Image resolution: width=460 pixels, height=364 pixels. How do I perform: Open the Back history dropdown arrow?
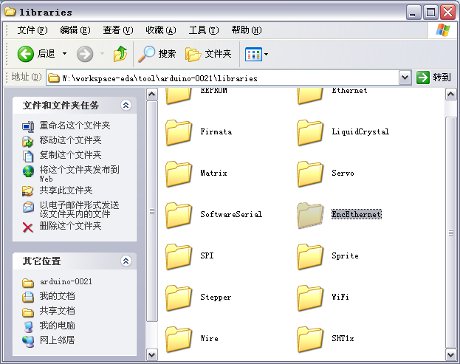tap(64, 54)
